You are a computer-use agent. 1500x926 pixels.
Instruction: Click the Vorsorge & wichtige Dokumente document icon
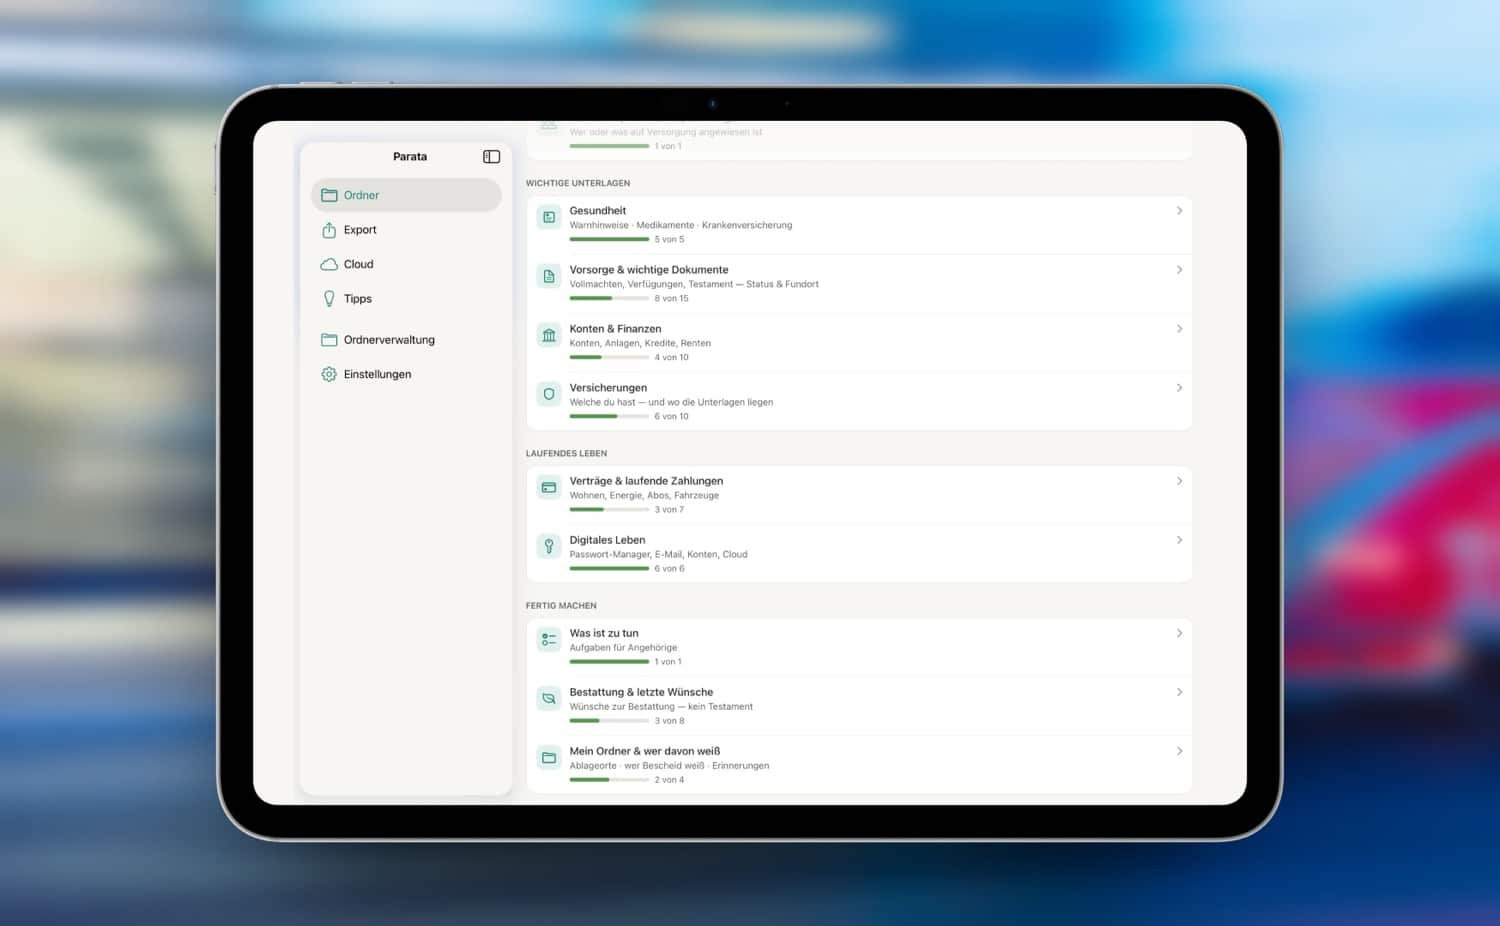(x=549, y=276)
